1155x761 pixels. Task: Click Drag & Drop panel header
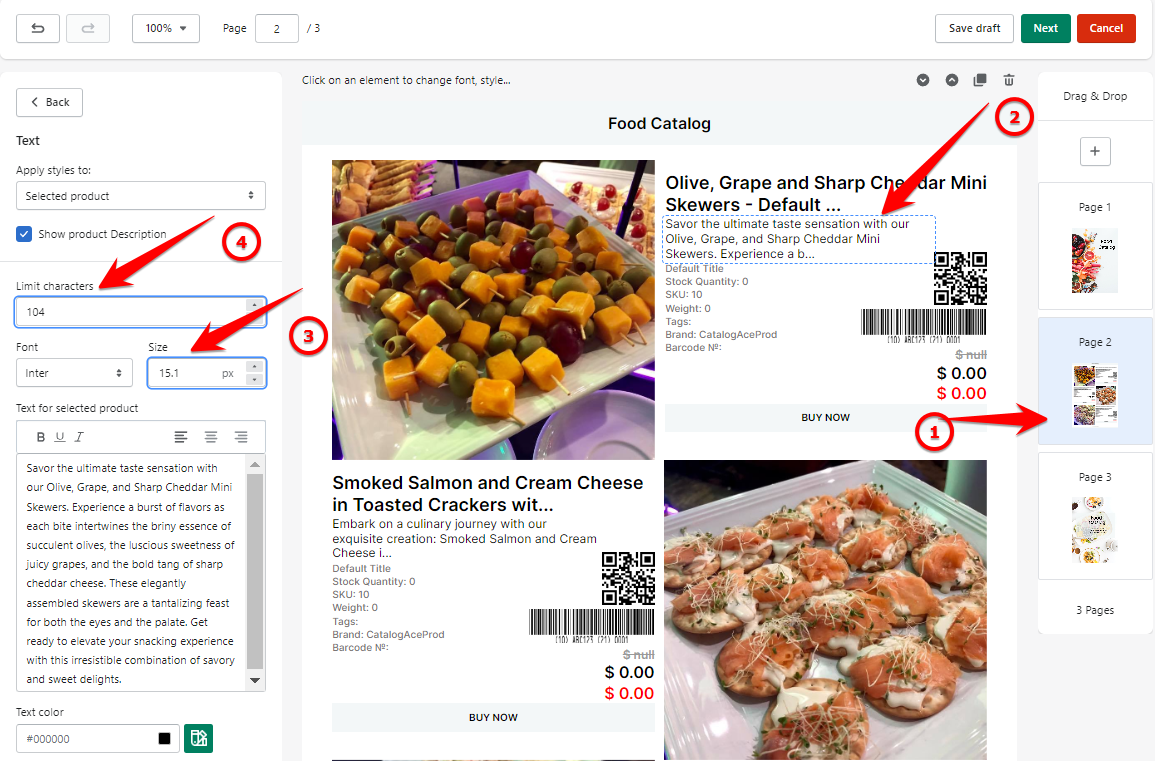(x=1095, y=96)
